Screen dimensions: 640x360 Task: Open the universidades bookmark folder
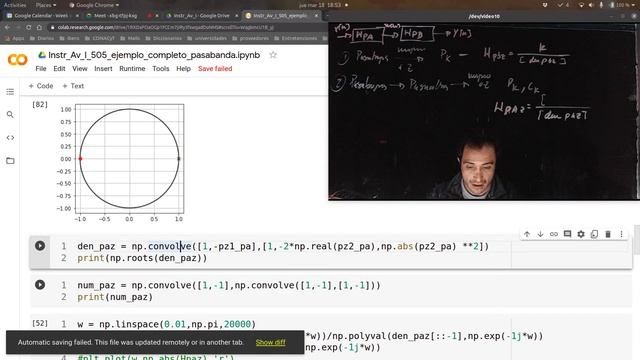[207, 38]
